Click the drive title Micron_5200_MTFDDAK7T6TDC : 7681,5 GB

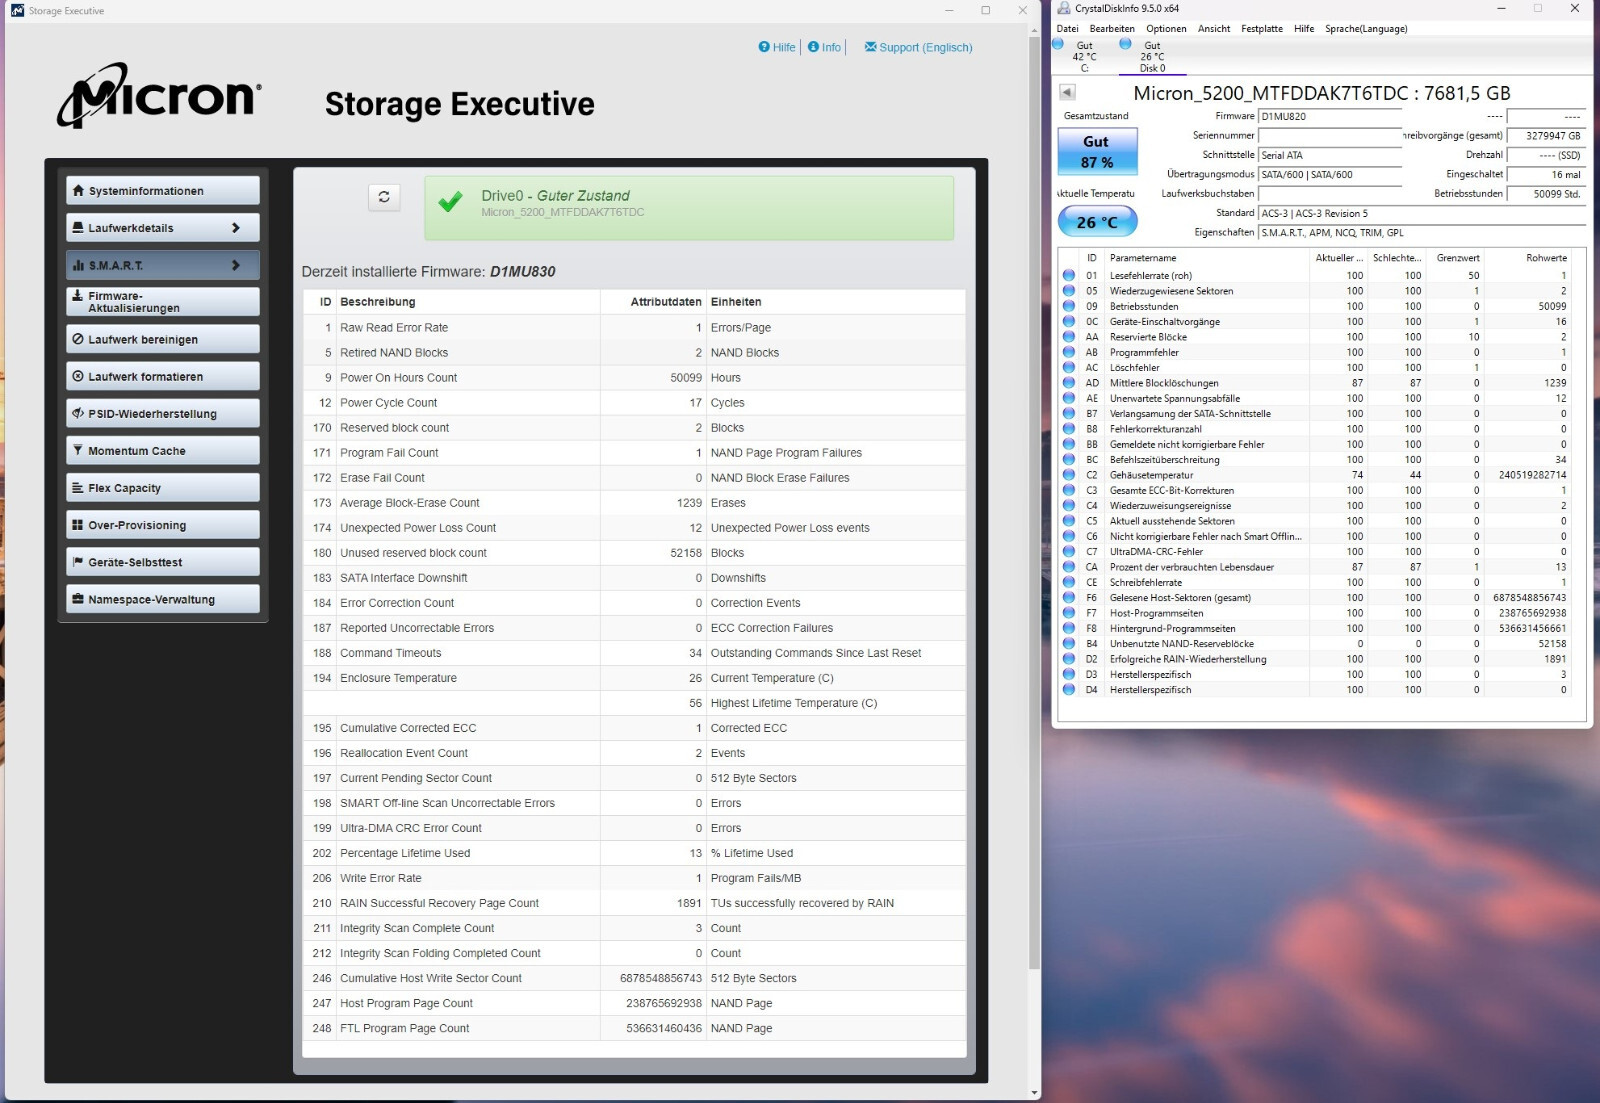(1321, 93)
